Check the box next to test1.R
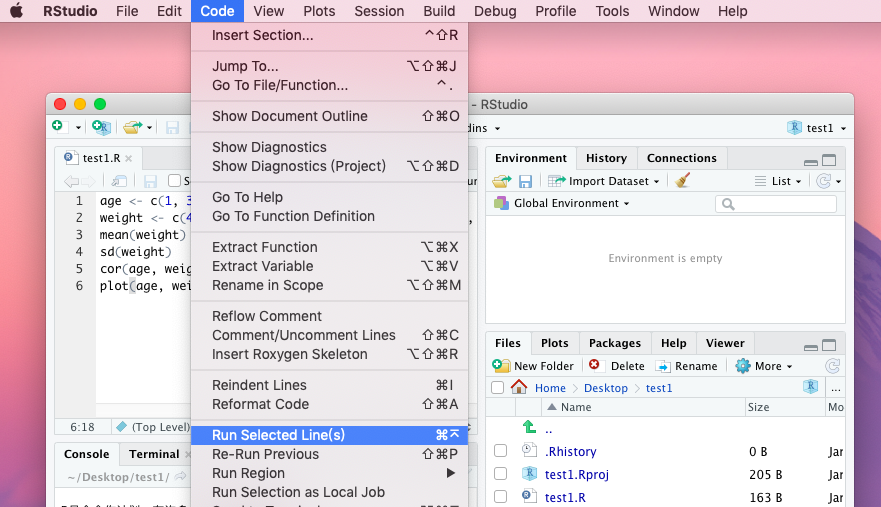The width and height of the screenshot is (881, 507). (x=501, y=497)
